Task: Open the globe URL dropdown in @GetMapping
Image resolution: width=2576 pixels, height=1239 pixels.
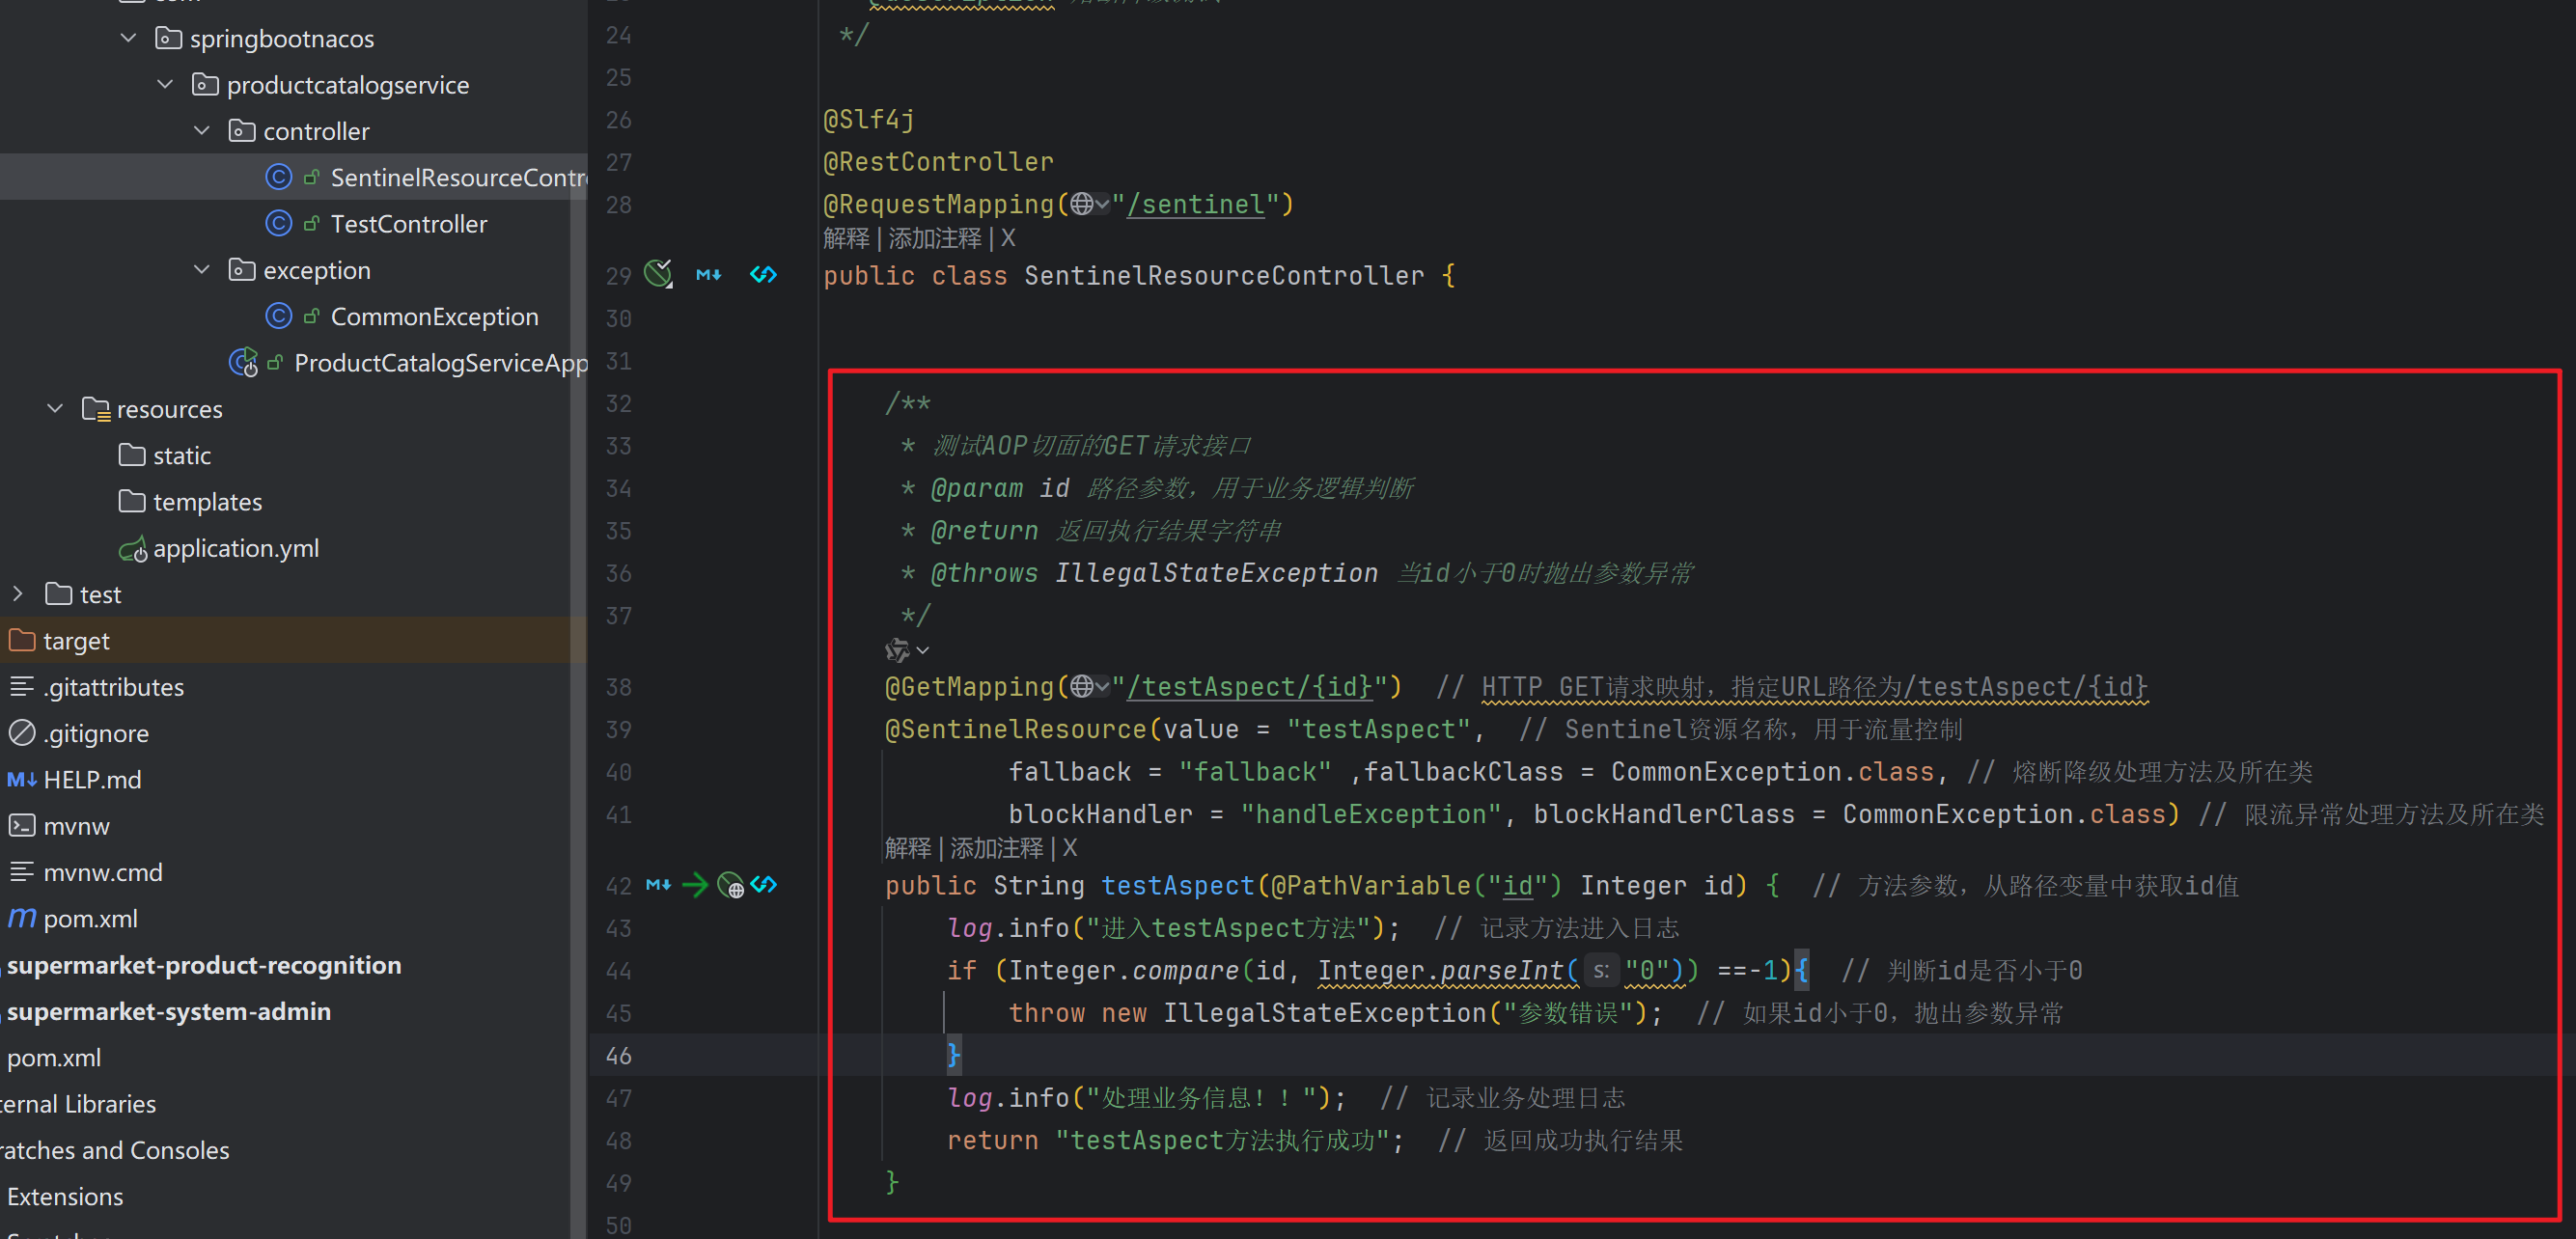Action: [x=1089, y=687]
